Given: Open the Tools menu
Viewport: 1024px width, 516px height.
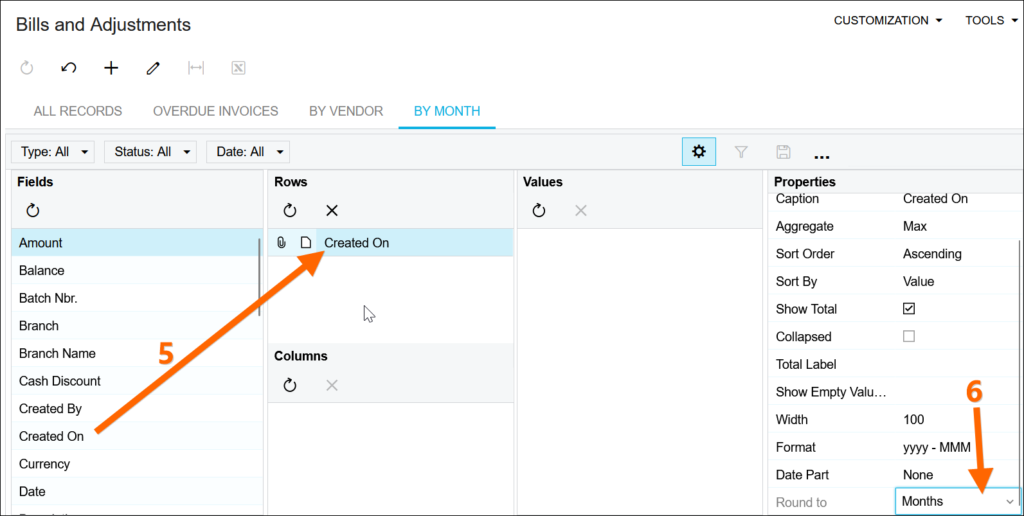Looking at the screenshot, I should point(990,20).
